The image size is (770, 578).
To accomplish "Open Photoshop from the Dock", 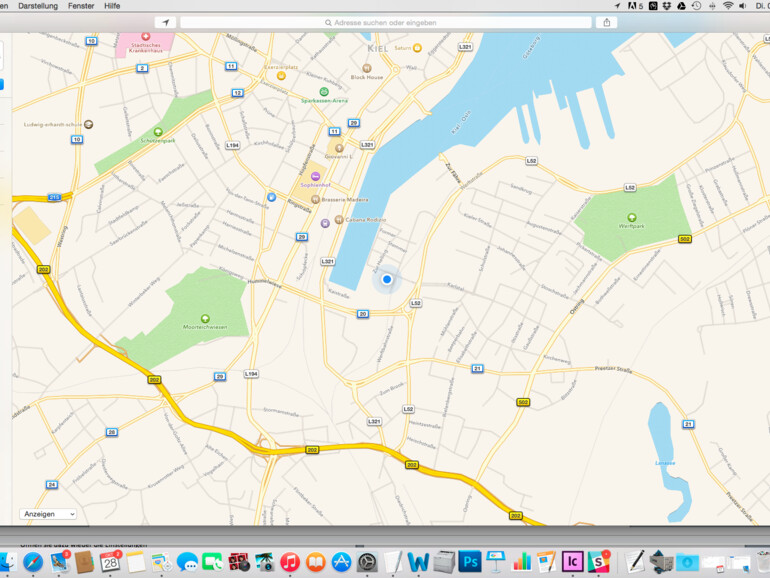I will pyautogui.click(x=470, y=562).
